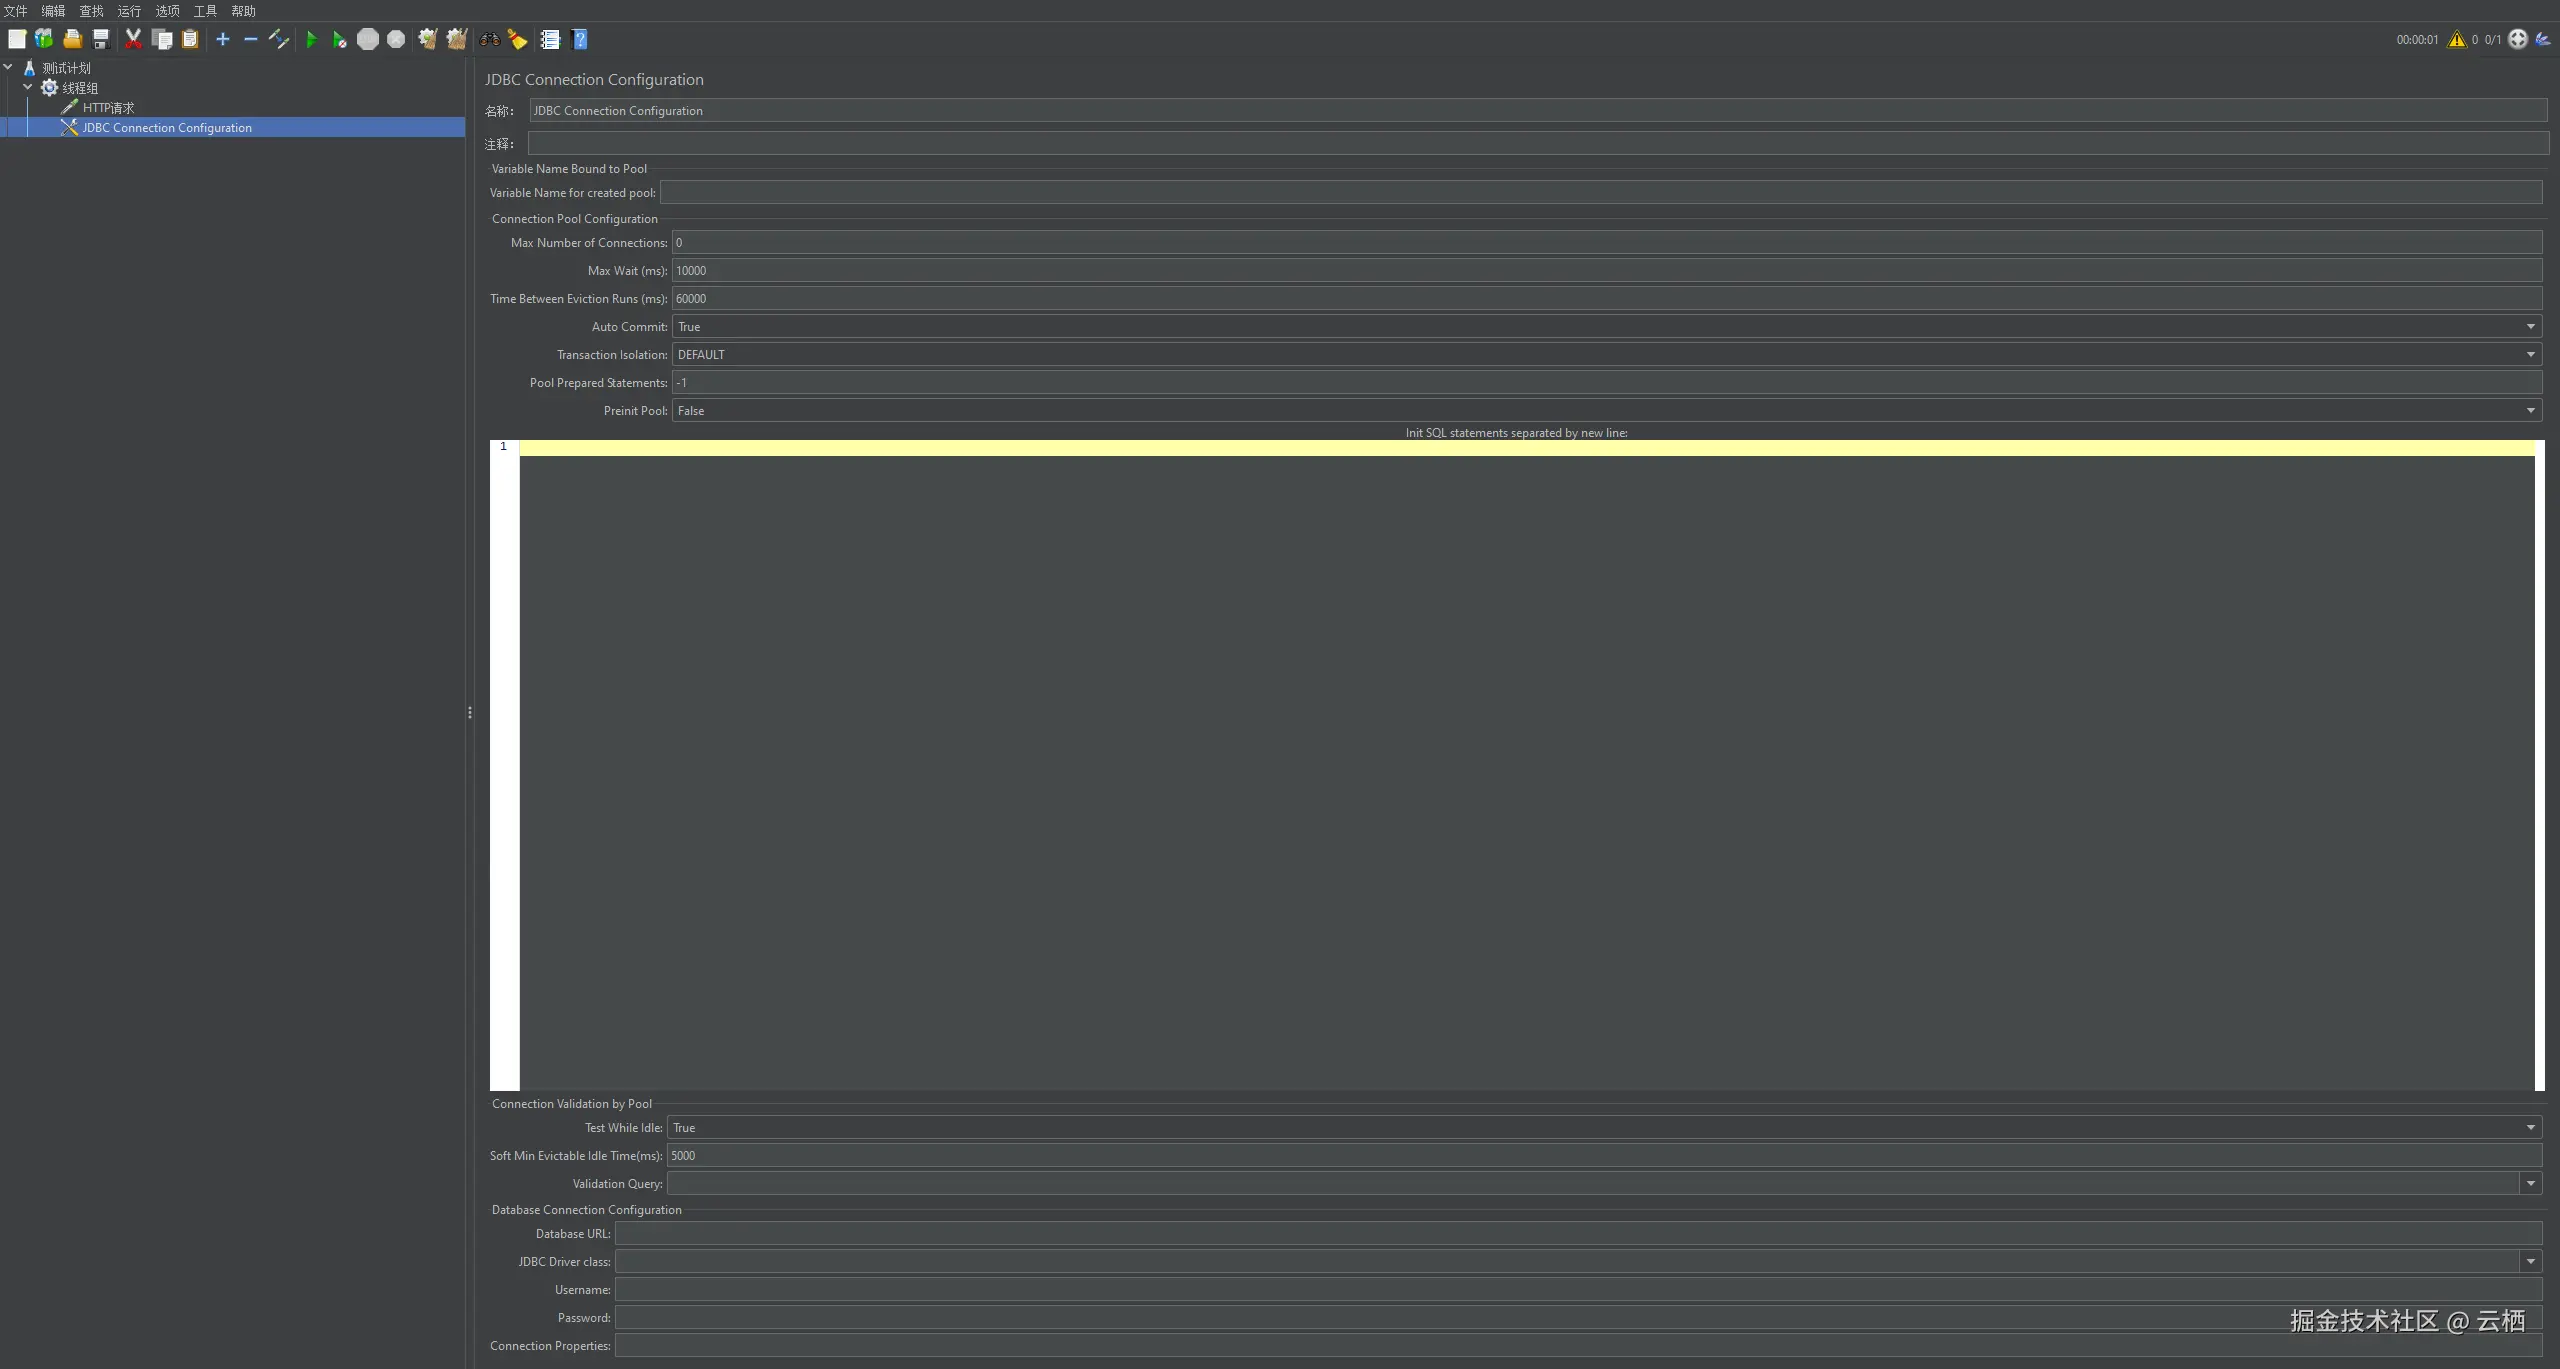Click the Clear All double-broom icon
This screenshot has height=1369, width=2560.
pos(457,39)
